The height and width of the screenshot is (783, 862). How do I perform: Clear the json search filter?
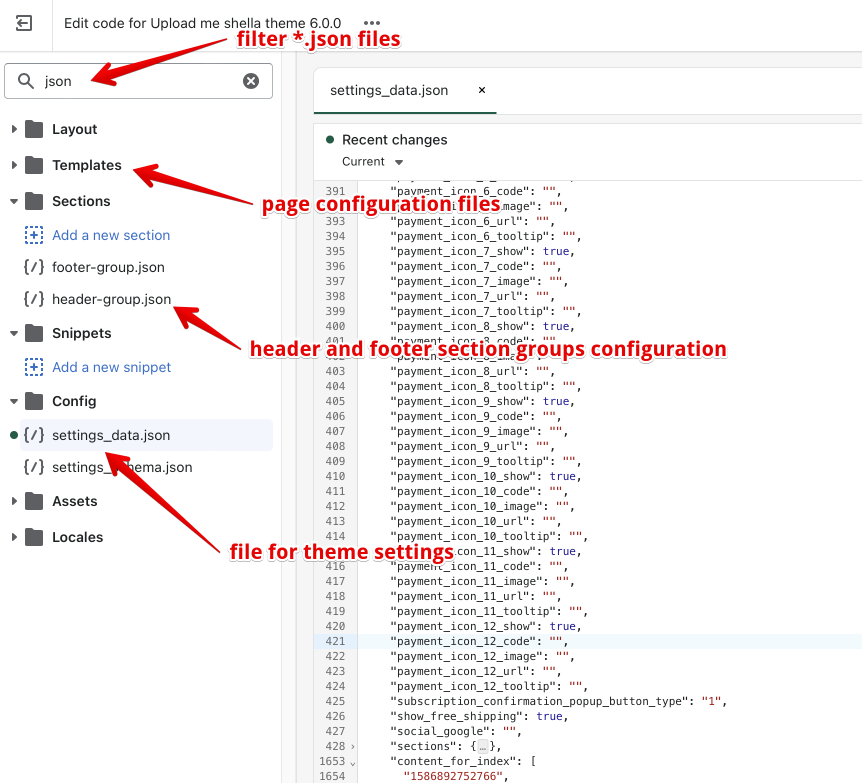[x=251, y=81]
